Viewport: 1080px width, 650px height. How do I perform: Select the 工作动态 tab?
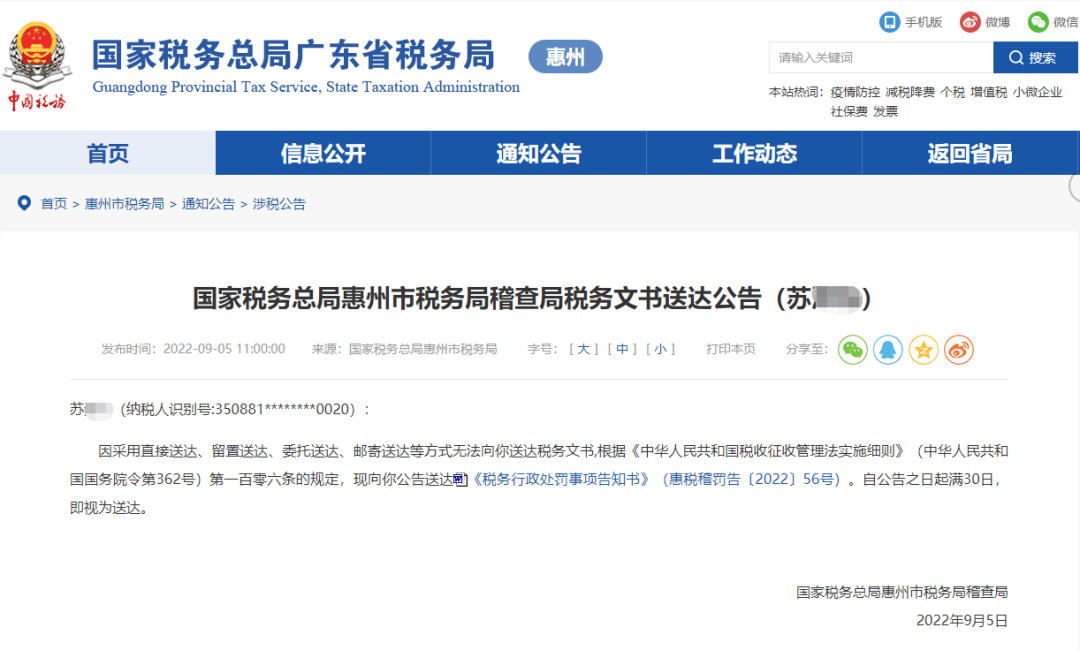pyautogui.click(x=753, y=153)
